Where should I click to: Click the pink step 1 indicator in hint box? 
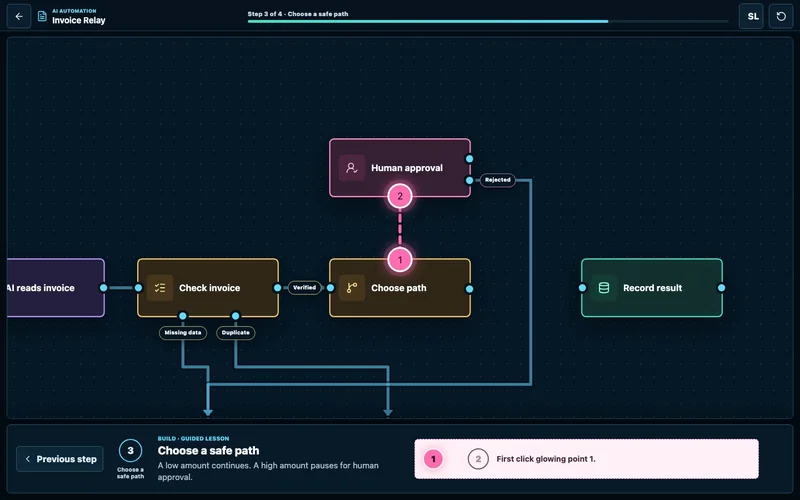433,459
